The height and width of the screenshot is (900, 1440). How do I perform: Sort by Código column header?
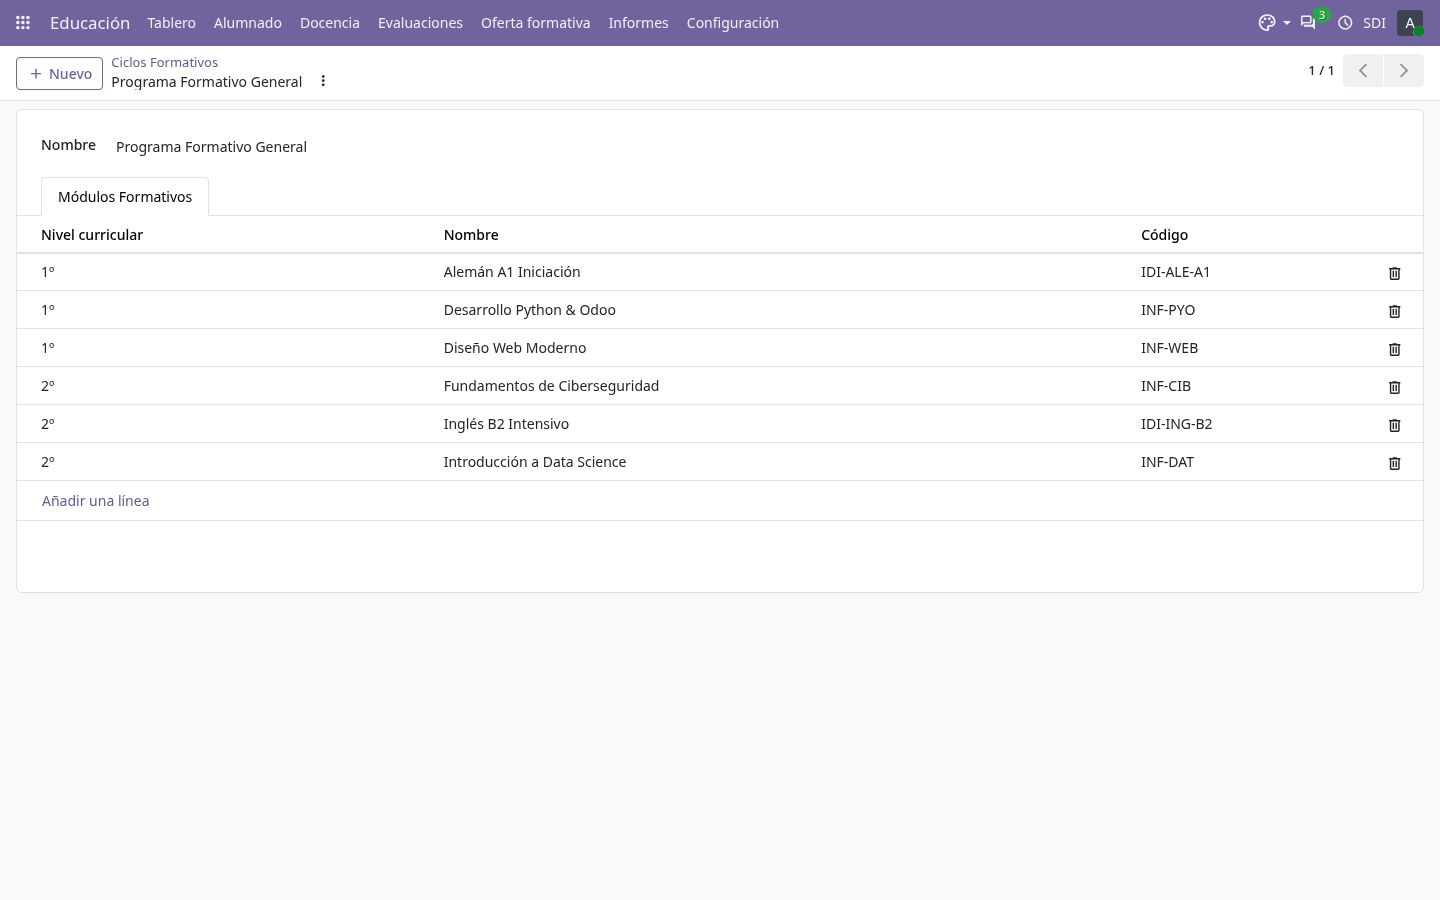[1164, 235]
